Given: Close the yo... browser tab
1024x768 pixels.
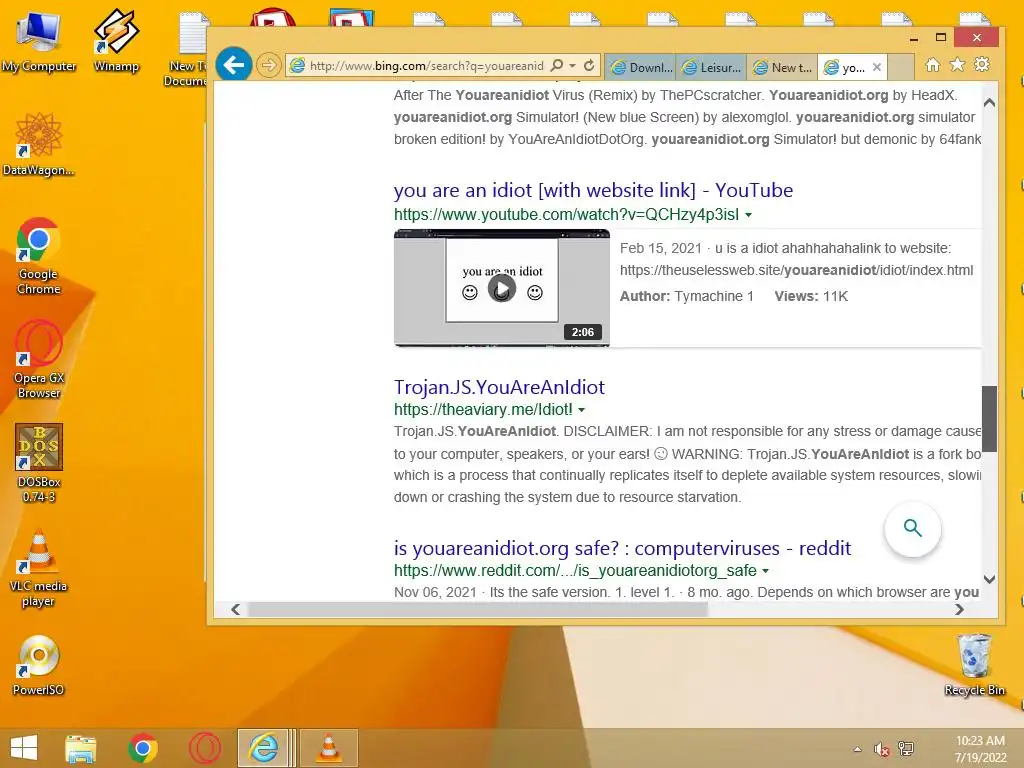Looking at the screenshot, I should pos(877,67).
